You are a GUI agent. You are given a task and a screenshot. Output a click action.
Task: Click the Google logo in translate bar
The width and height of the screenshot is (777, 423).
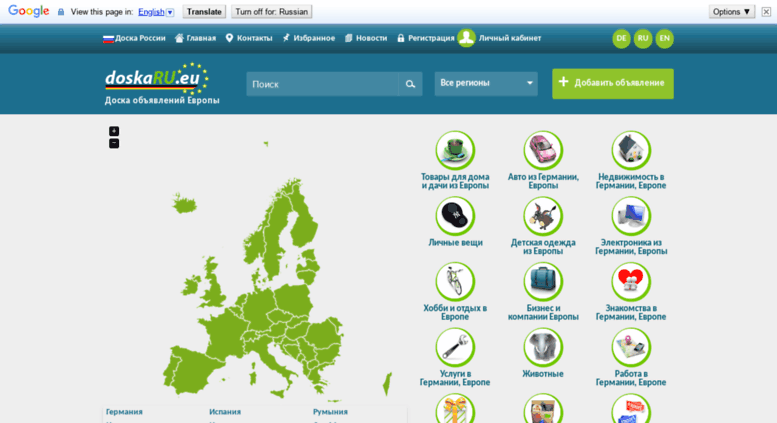(x=29, y=11)
